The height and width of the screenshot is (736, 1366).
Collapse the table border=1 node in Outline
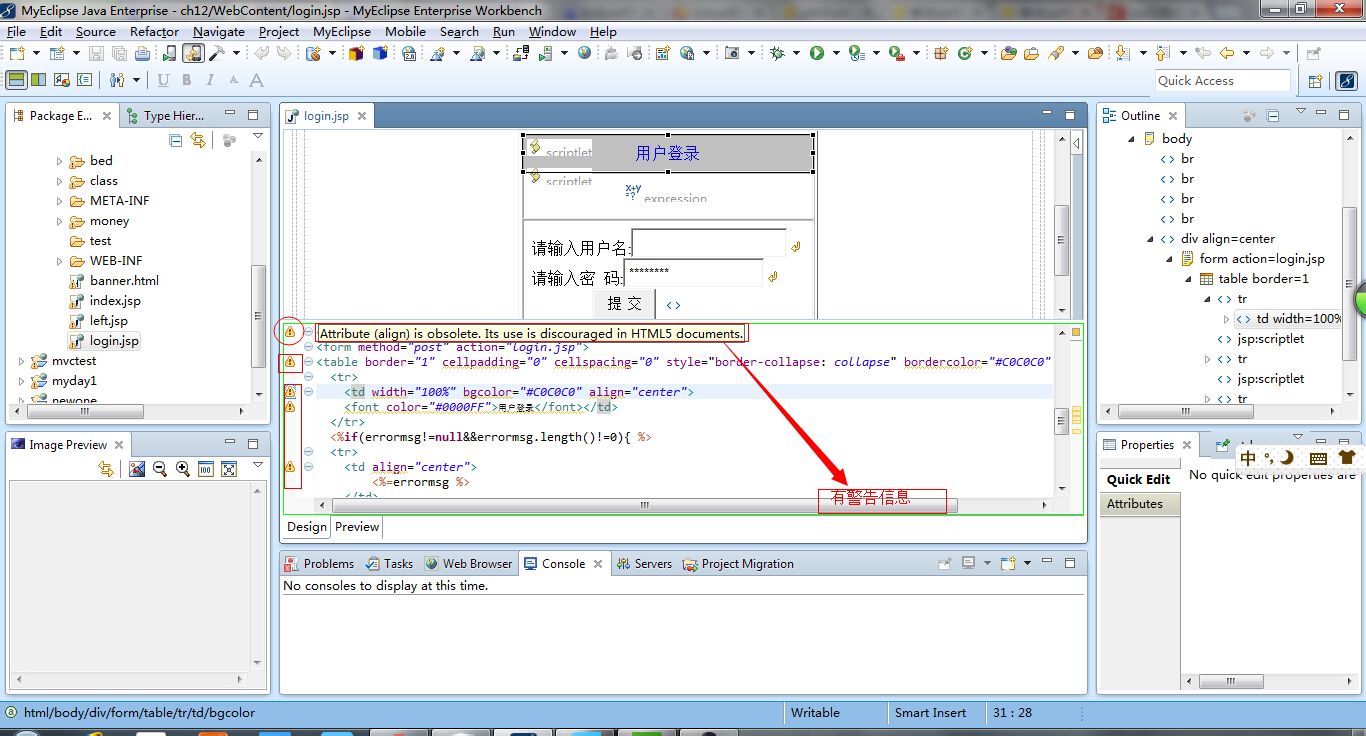pos(1188,279)
